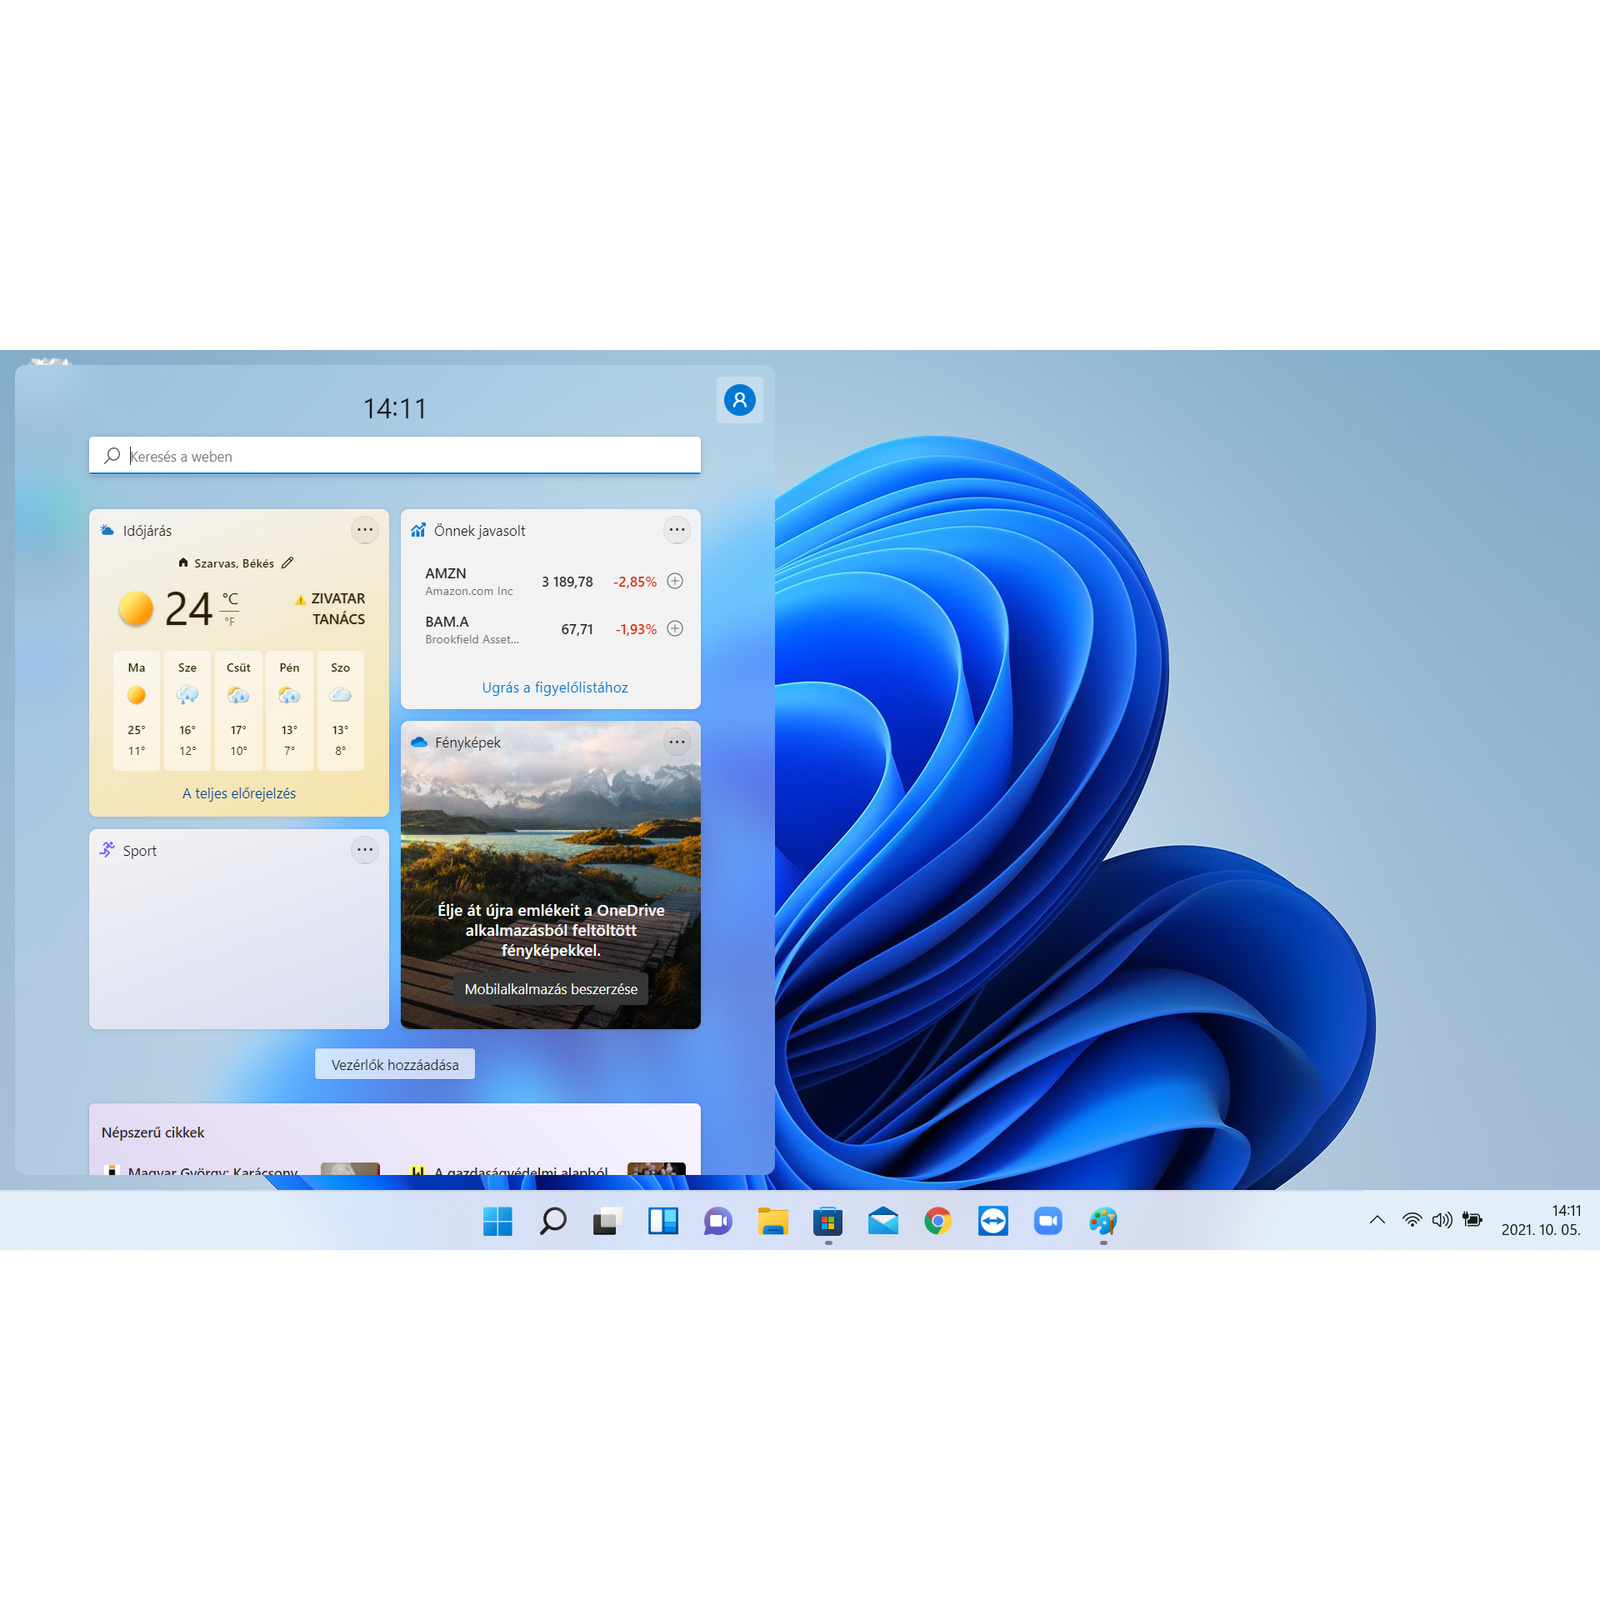
Task: Click Ugrás a figyelőlistához link
Action: 554,687
